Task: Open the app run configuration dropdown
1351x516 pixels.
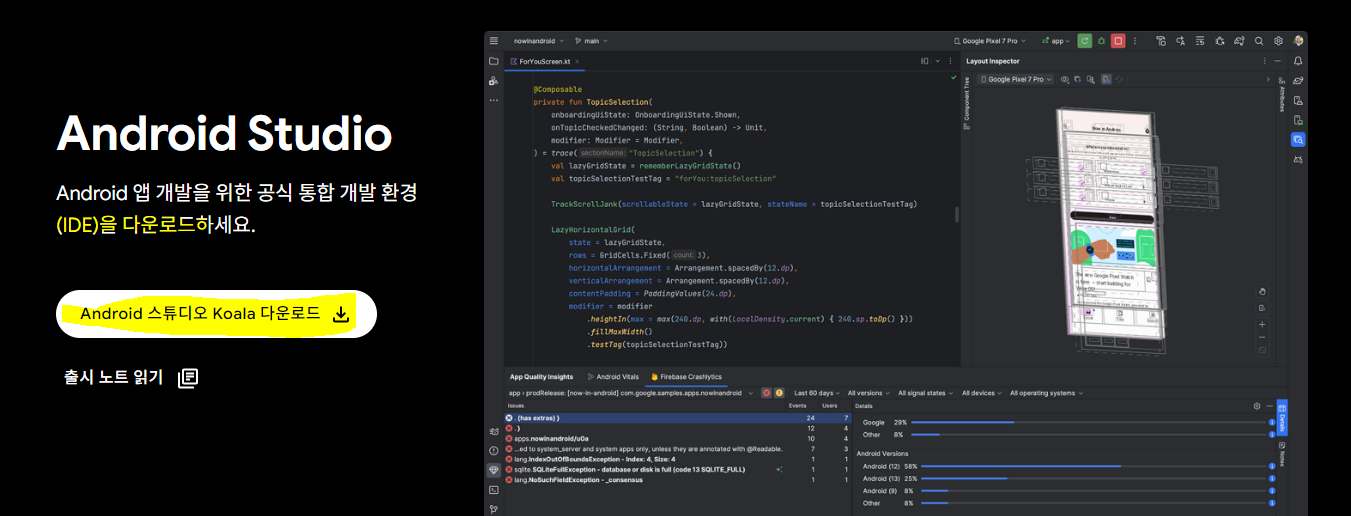Action: [x=1056, y=41]
